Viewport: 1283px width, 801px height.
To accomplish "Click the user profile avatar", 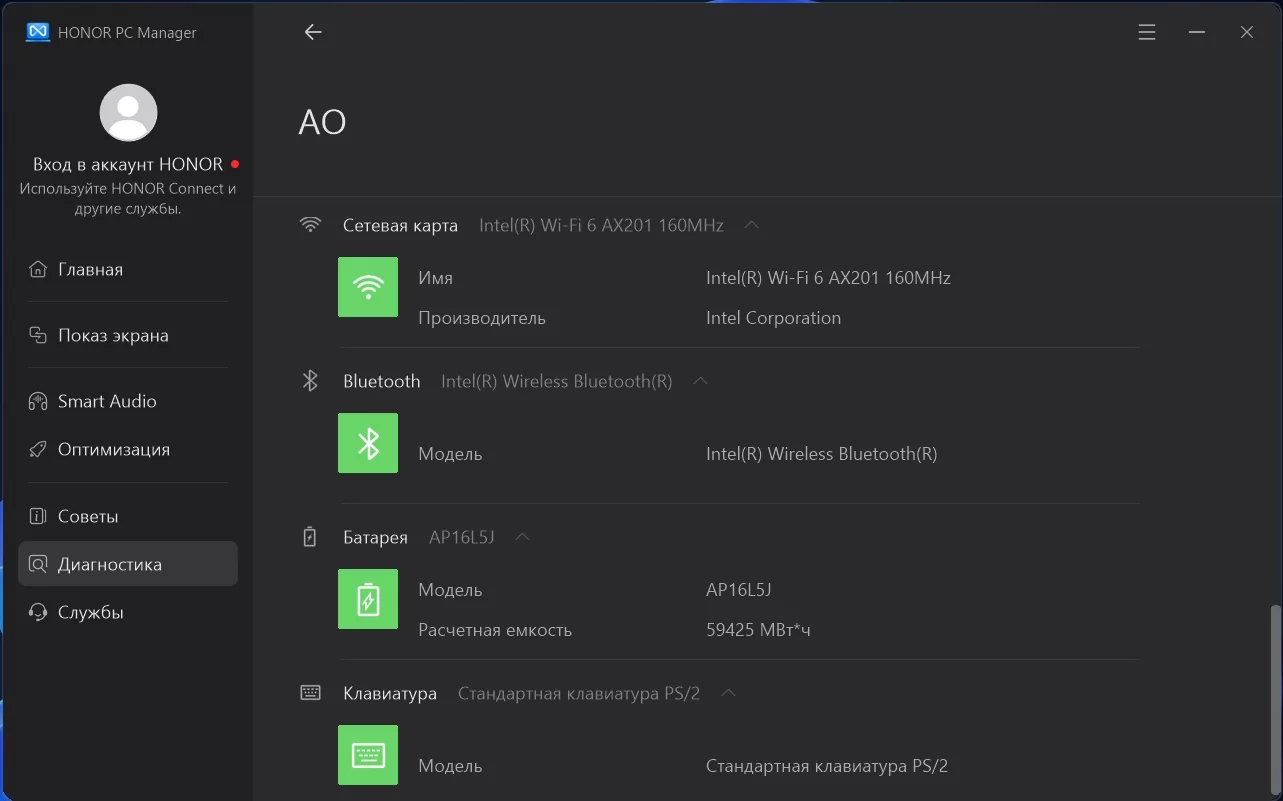I will pos(128,112).
